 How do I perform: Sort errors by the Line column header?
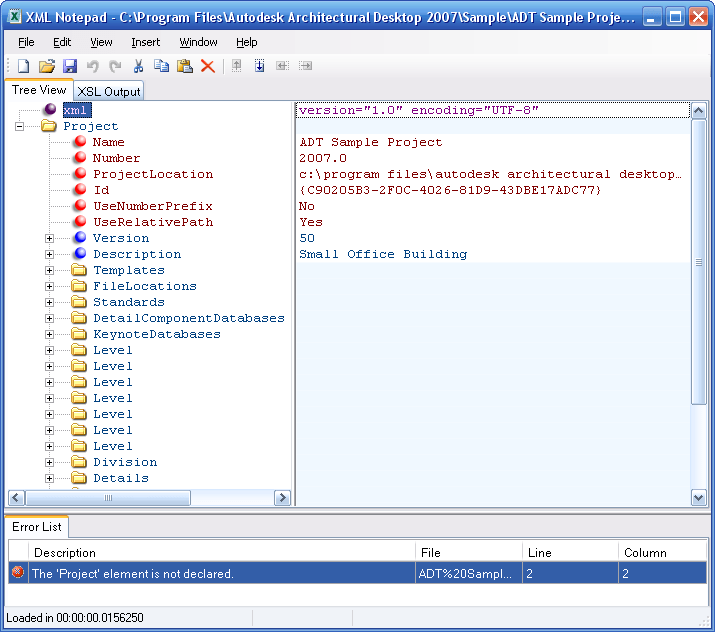click(570, 553)
